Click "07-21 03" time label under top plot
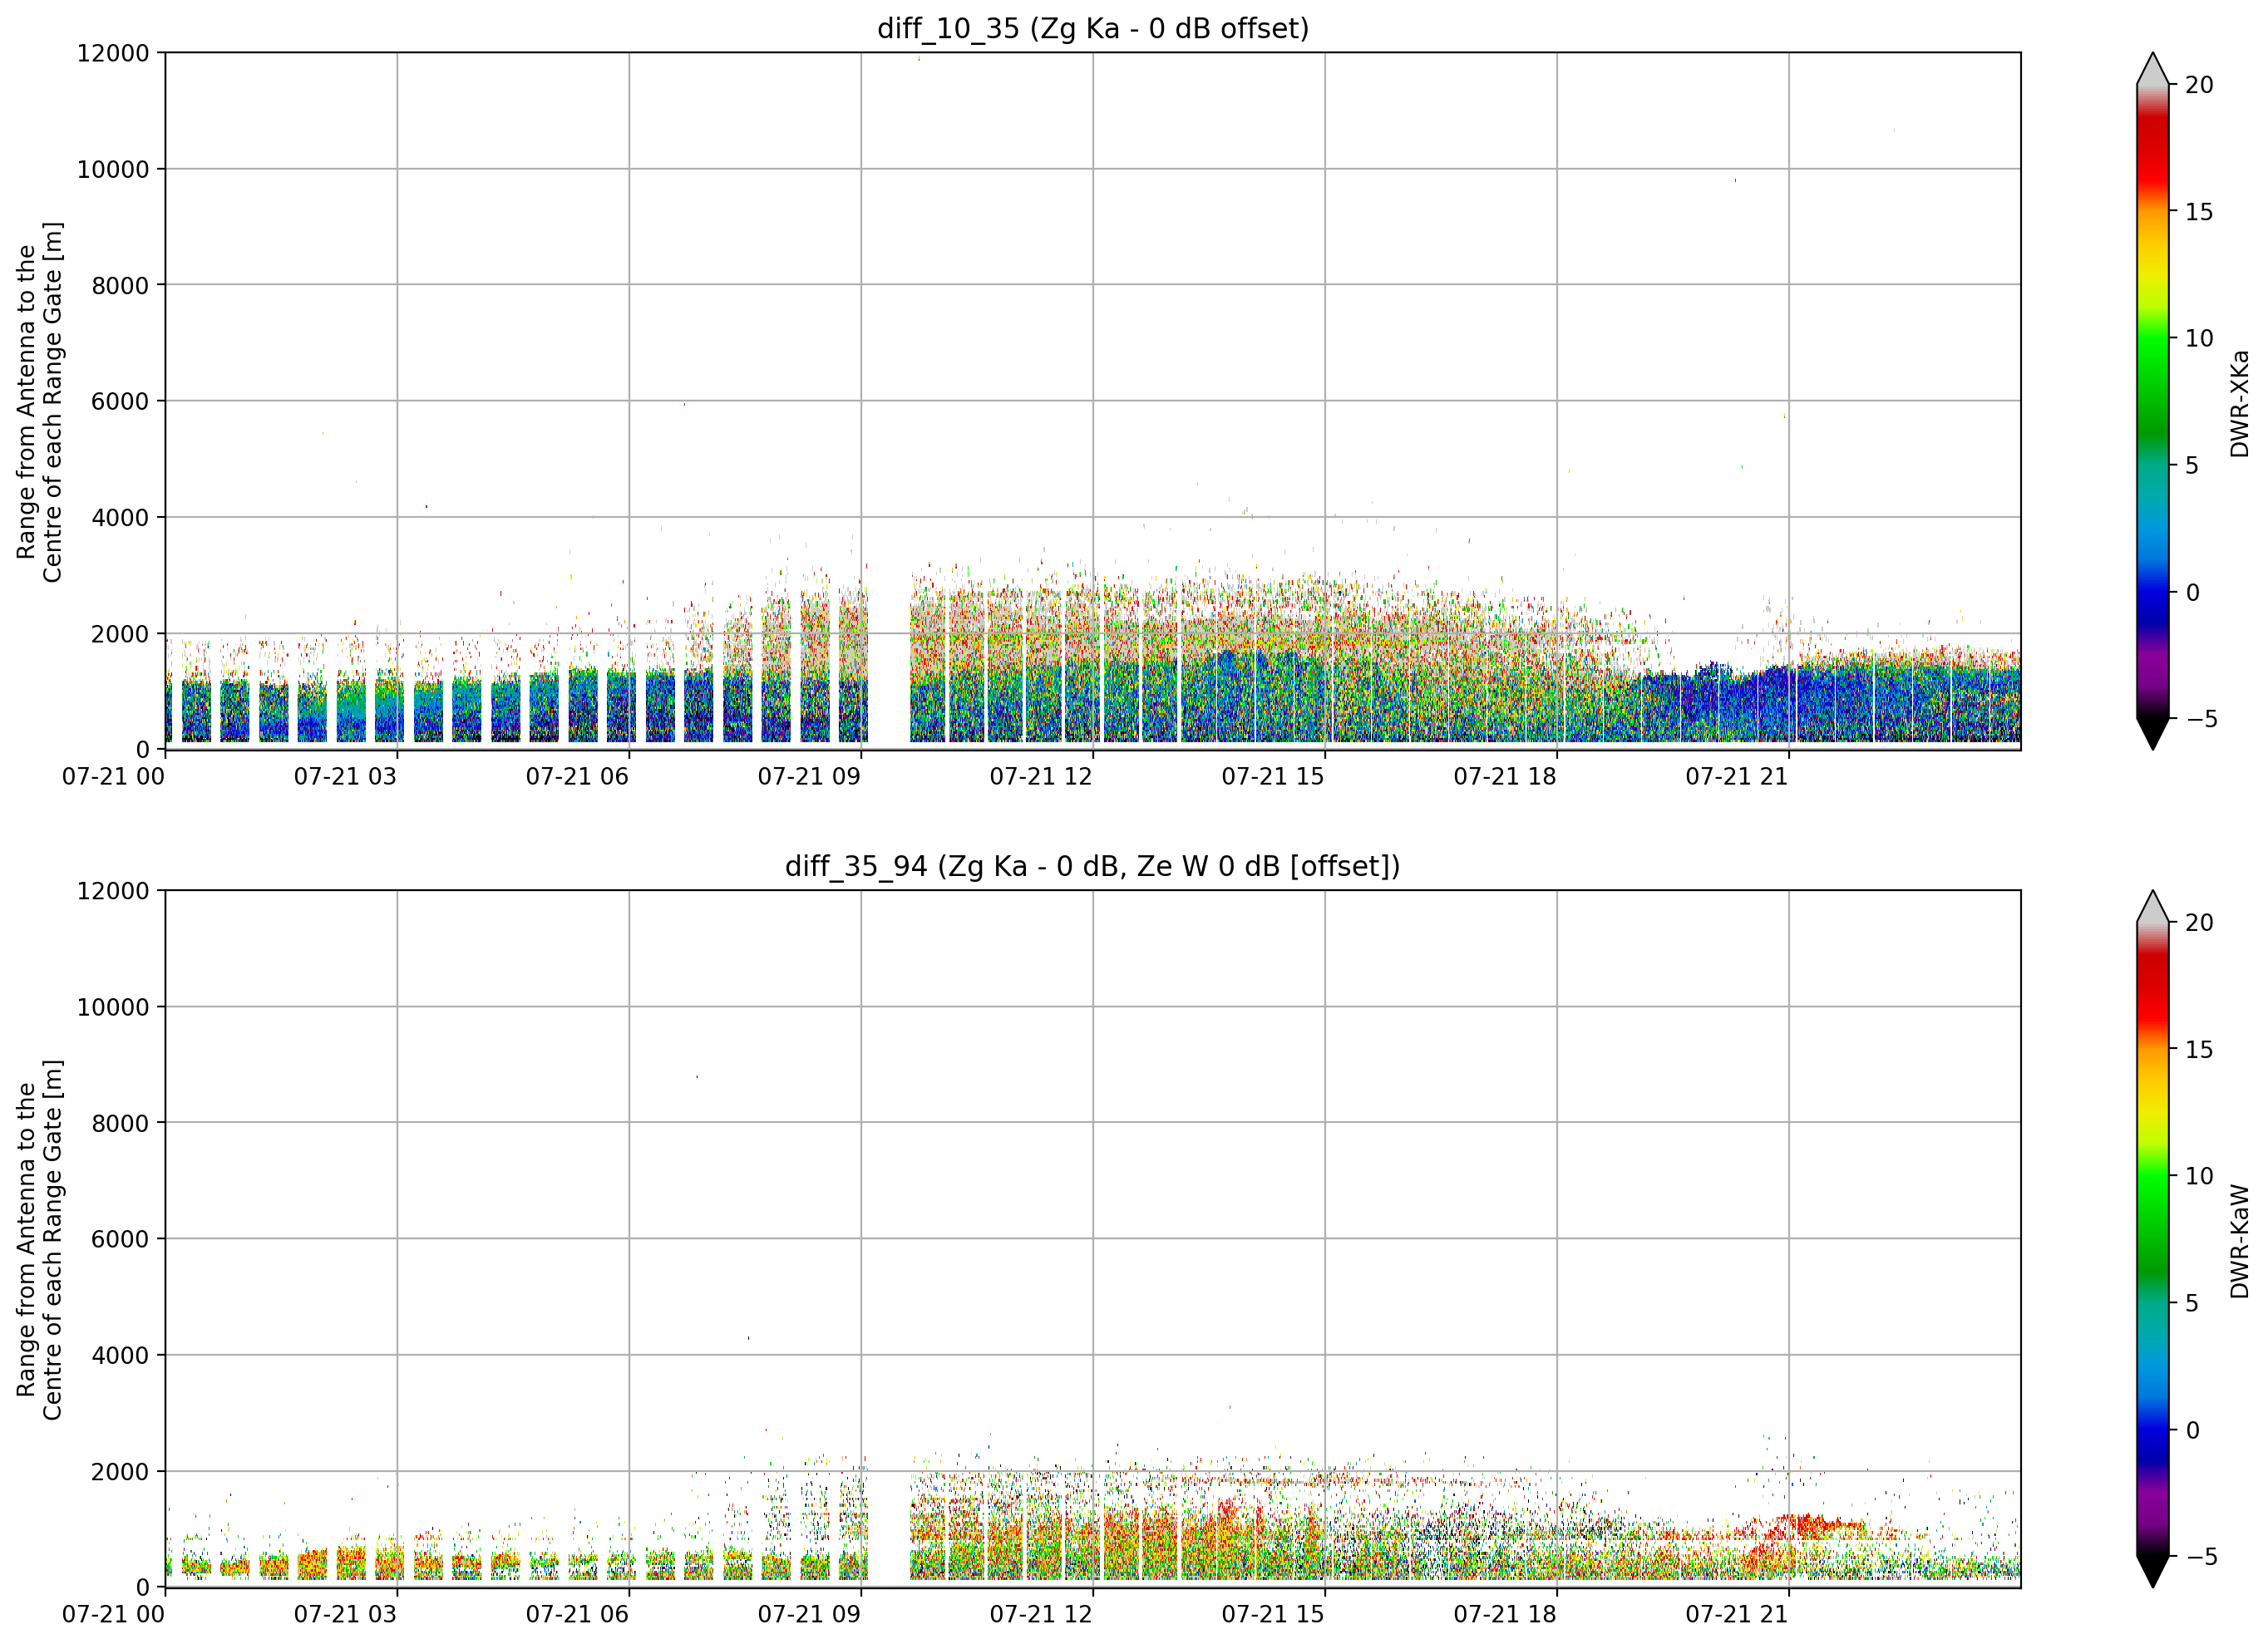 coord(345,777)
